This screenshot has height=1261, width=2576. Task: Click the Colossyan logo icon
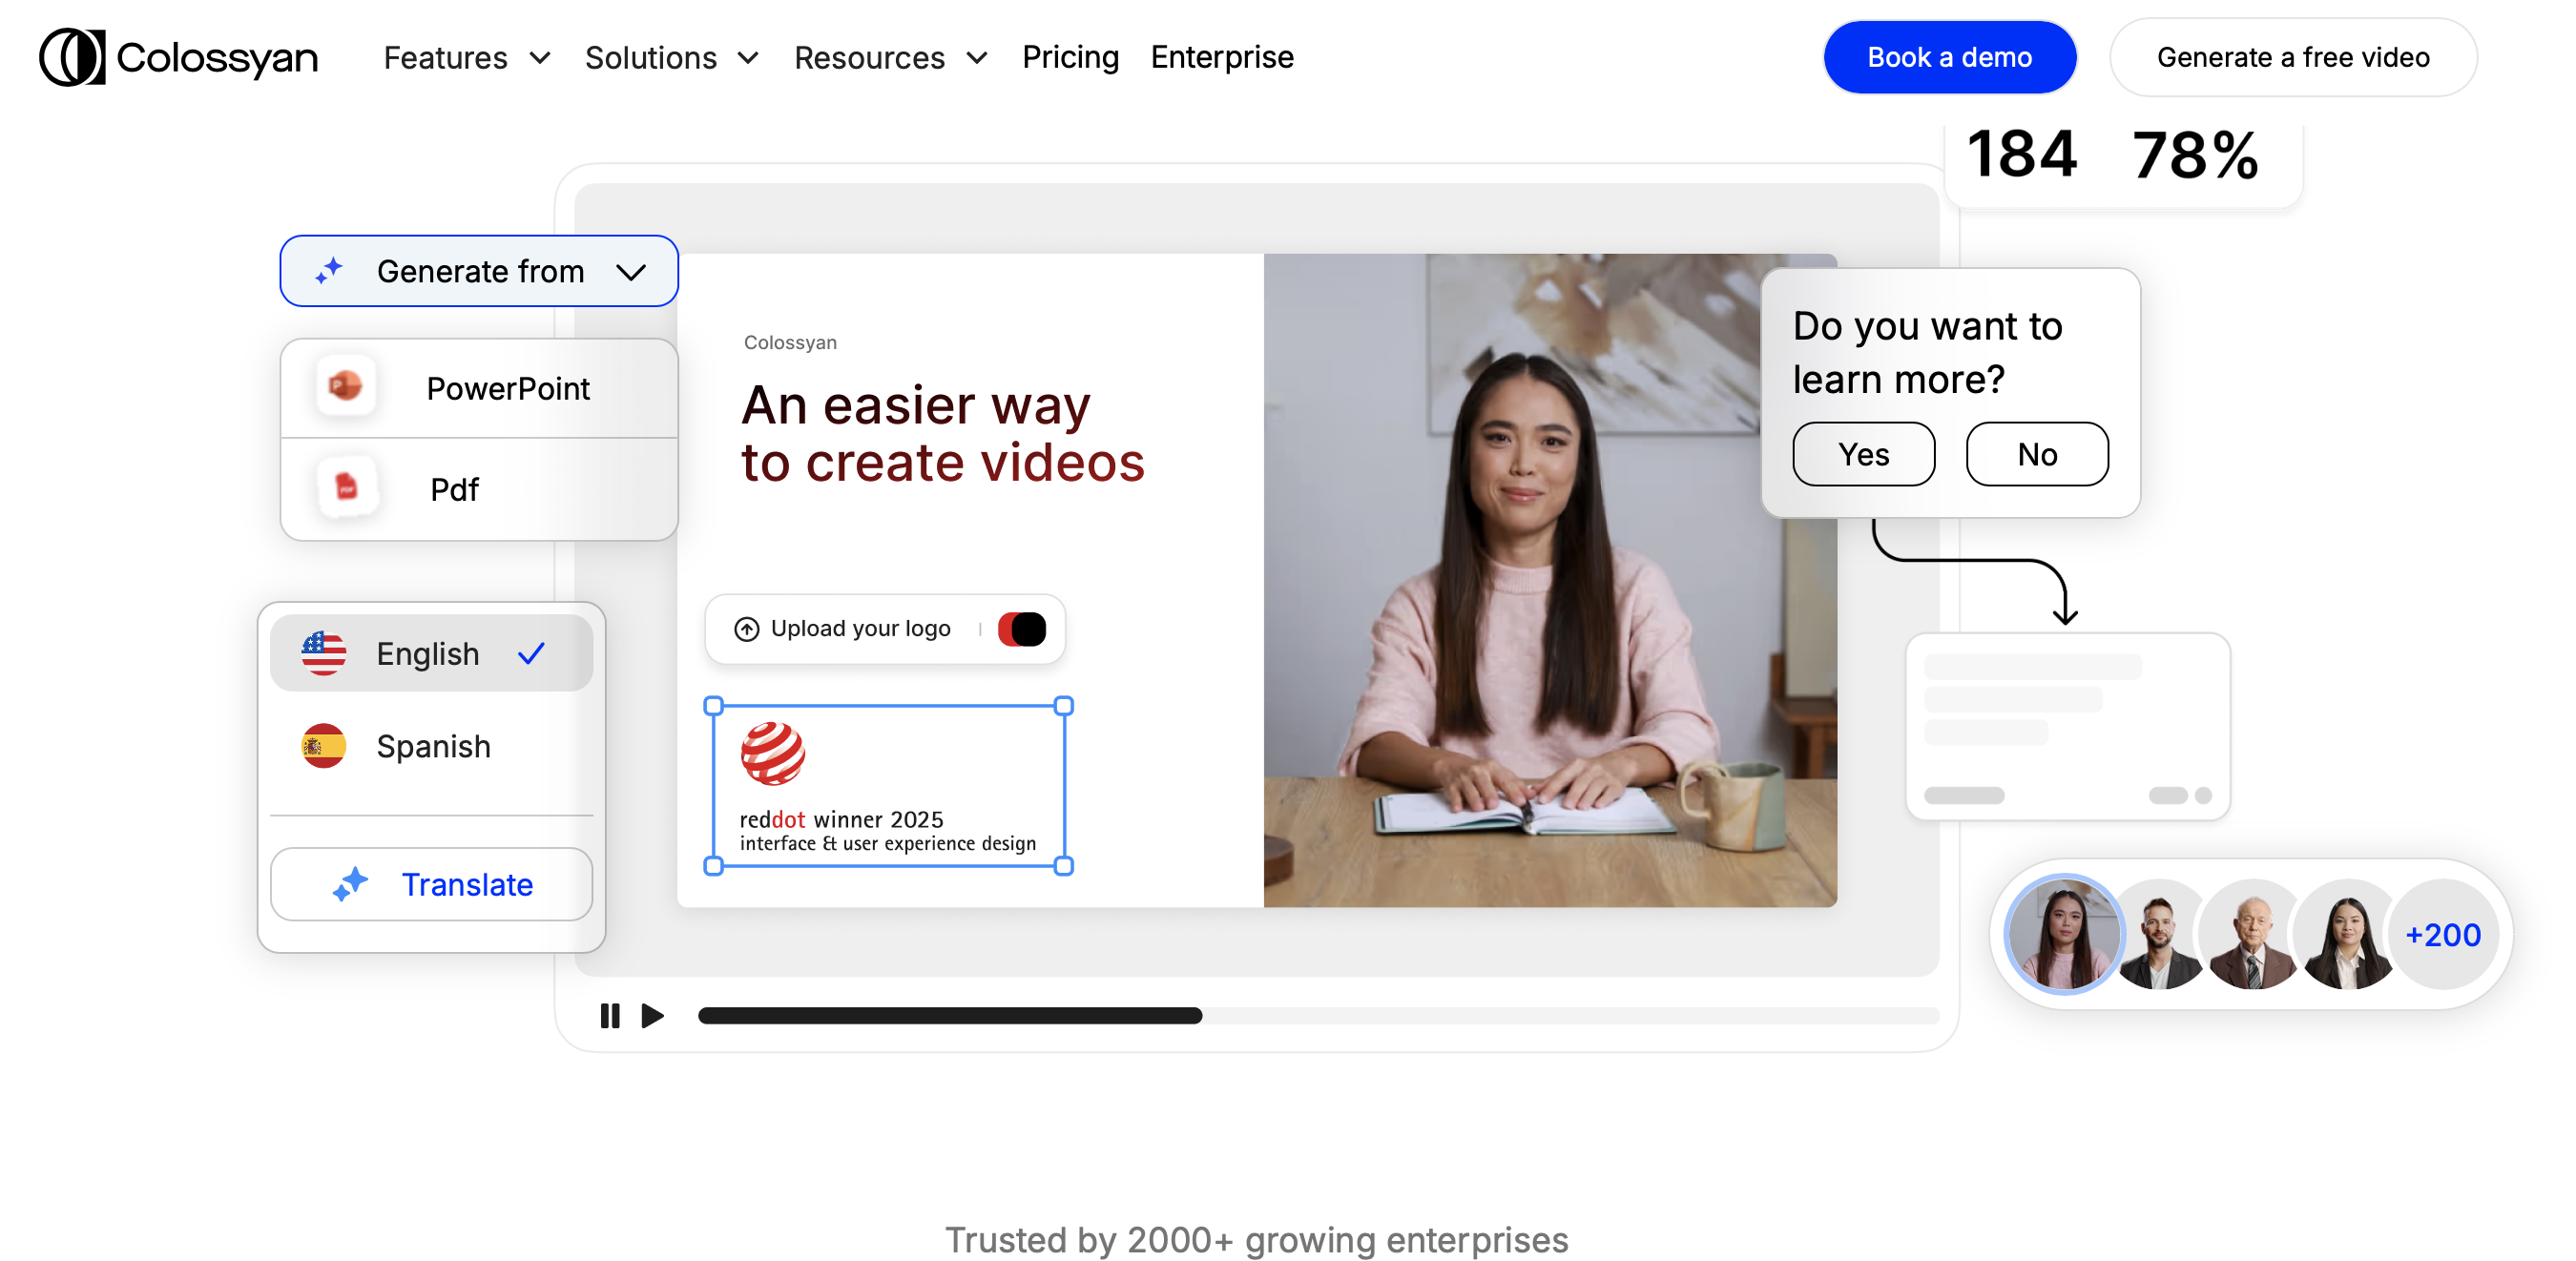(x=72, y=57)
